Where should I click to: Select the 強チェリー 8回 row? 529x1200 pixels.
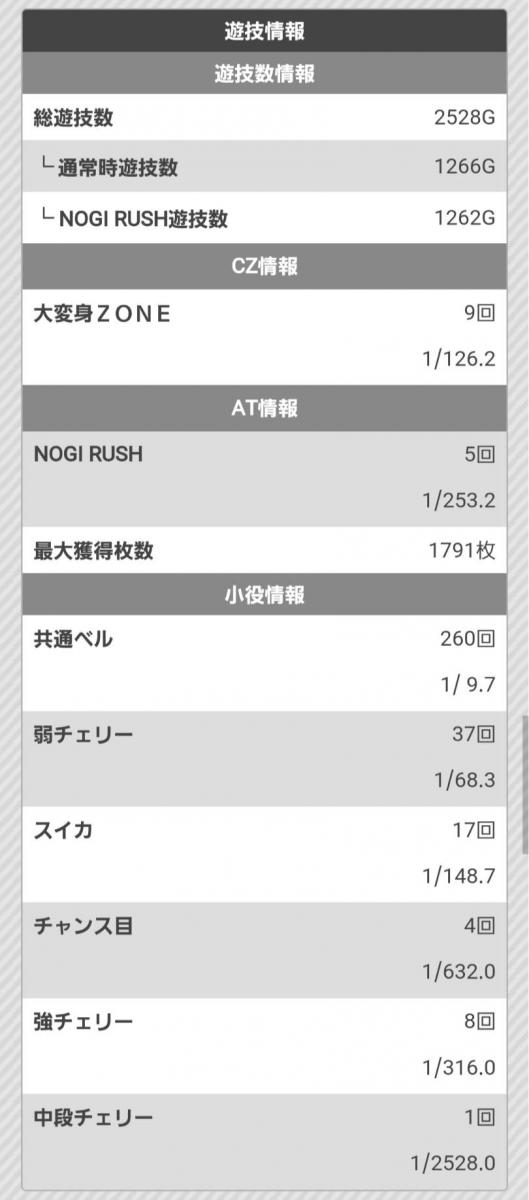pyautogui.click(x=264, y=1046)
